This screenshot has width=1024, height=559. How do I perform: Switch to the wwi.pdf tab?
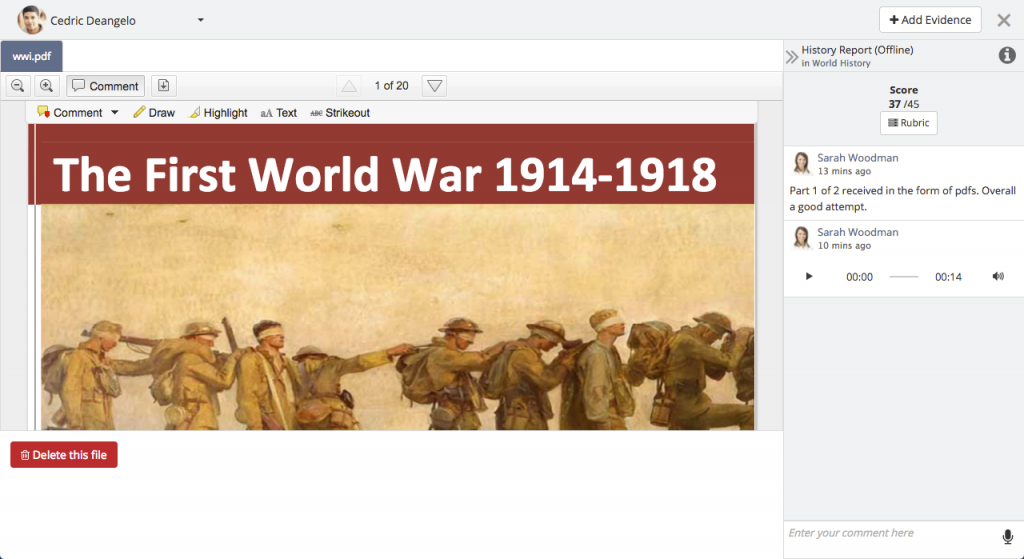(x=31, y=56)
